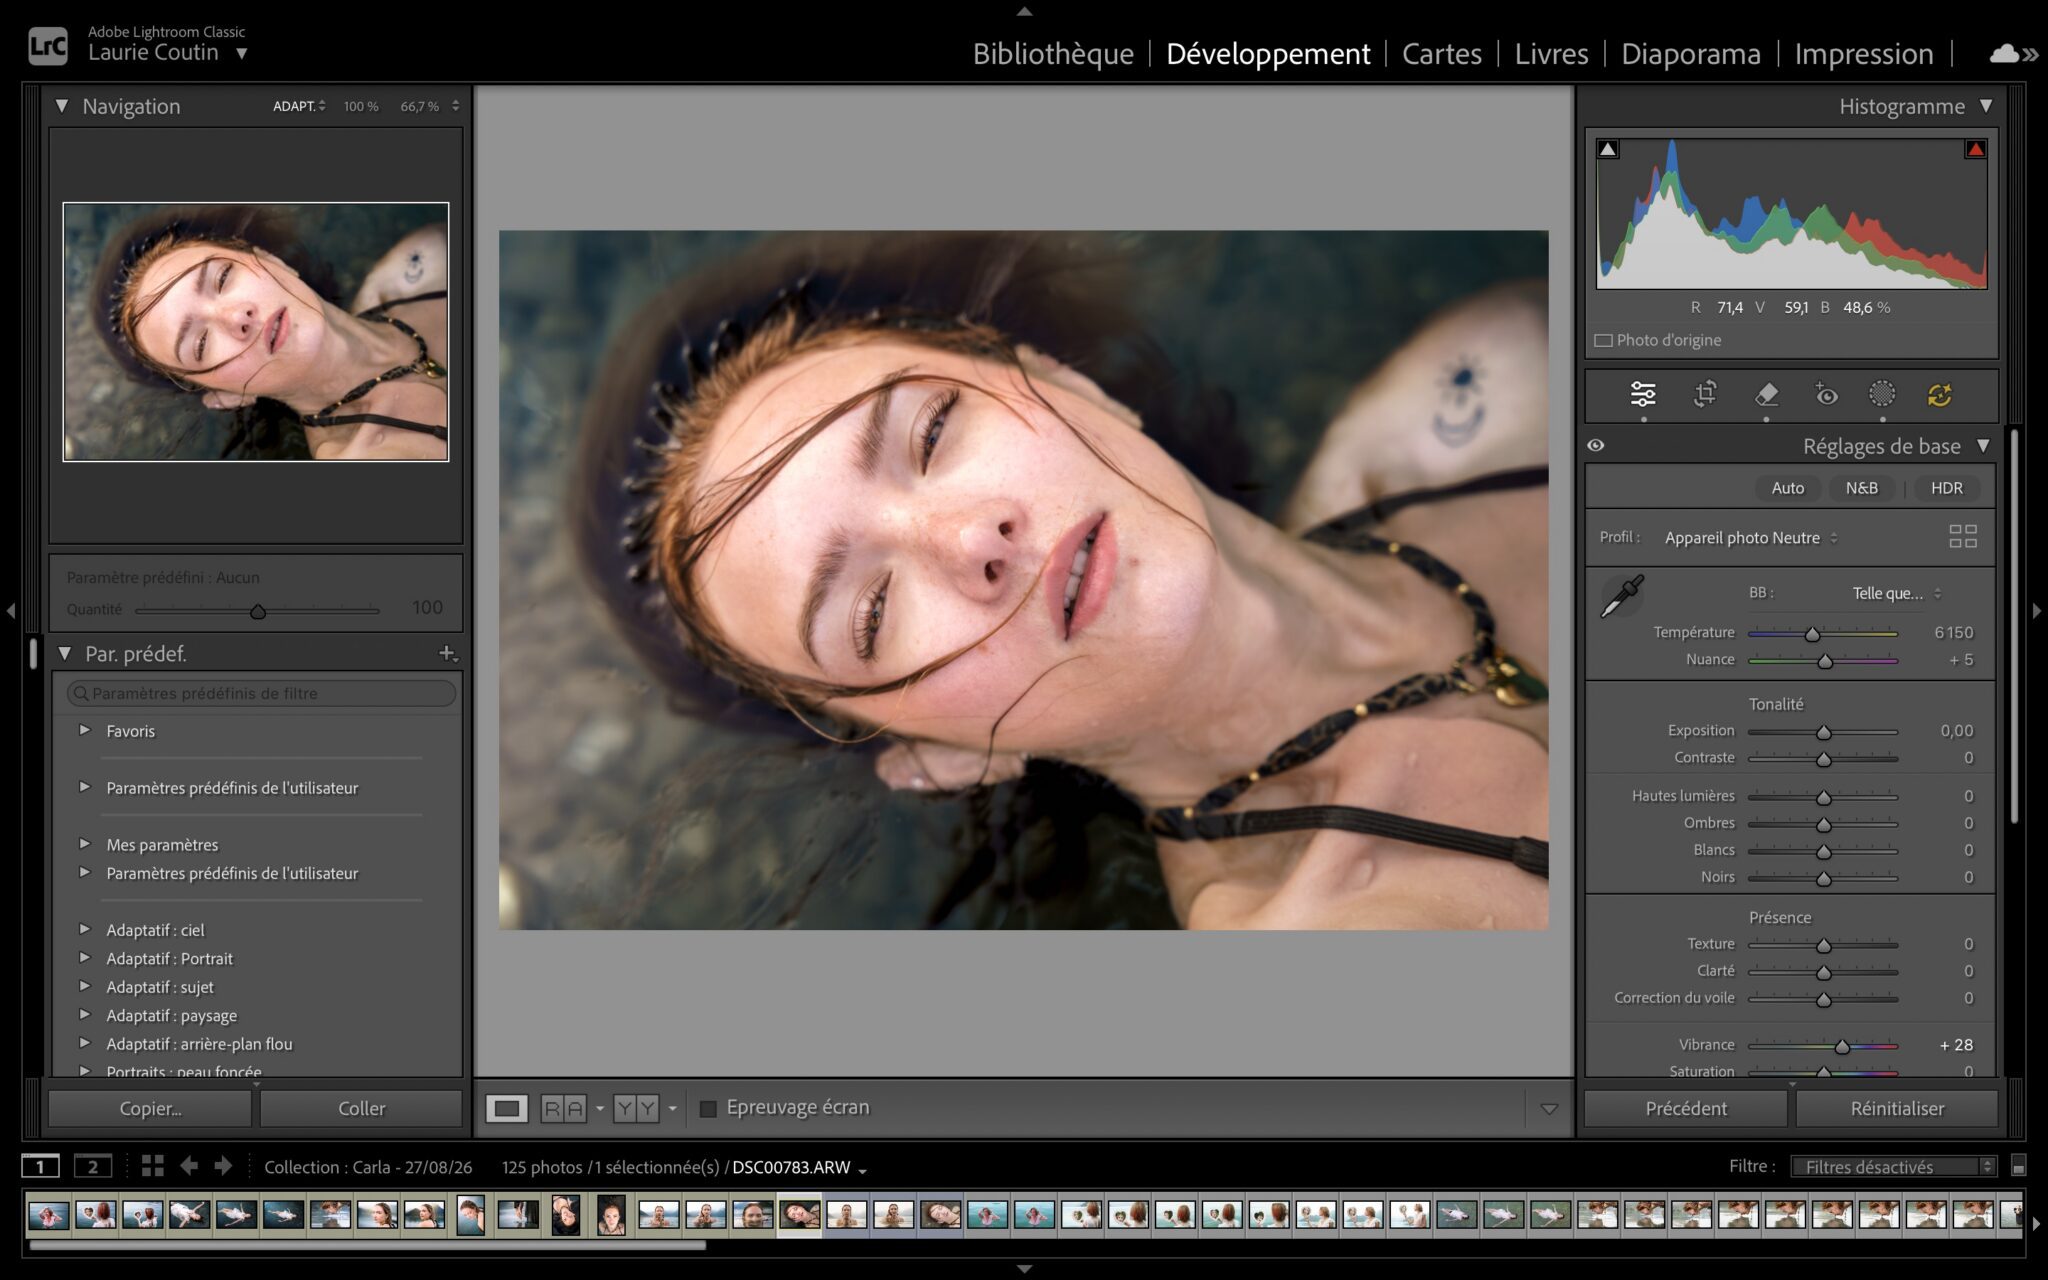Viewport: 2048px width, 1280px height.
Task: Pick the white balance eyedropper tool
Action: pyautogui.click(x=1622, y=596)
